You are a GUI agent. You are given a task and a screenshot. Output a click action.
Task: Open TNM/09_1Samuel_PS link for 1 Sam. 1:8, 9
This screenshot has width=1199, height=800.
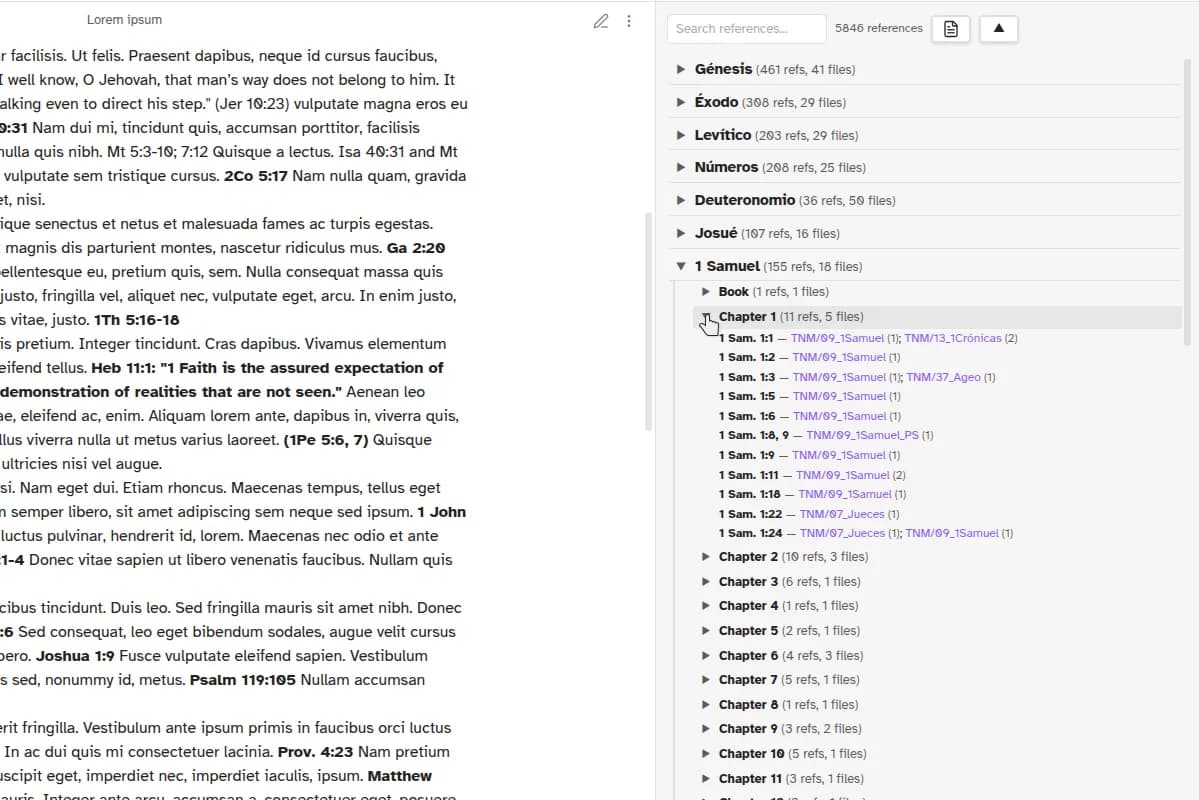[x=863, y=435]
